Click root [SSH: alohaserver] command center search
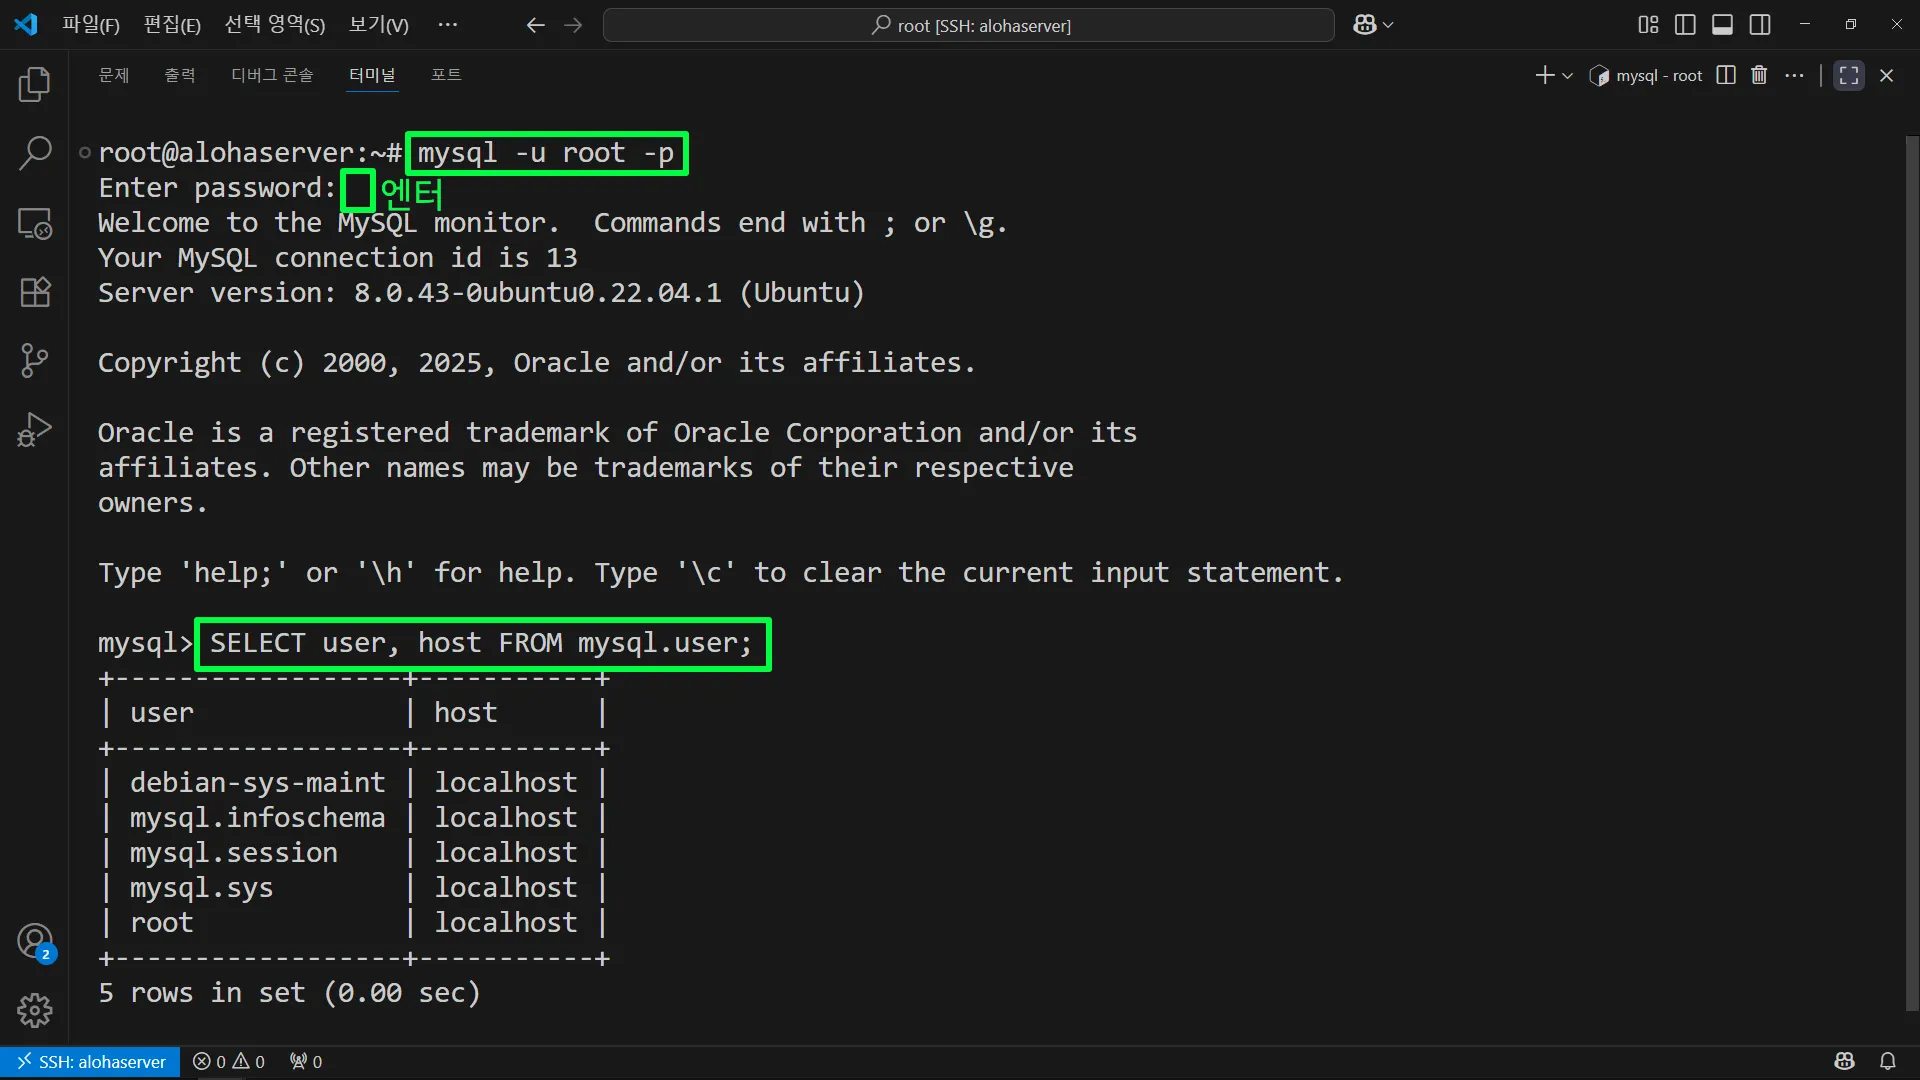 point(968,25)
